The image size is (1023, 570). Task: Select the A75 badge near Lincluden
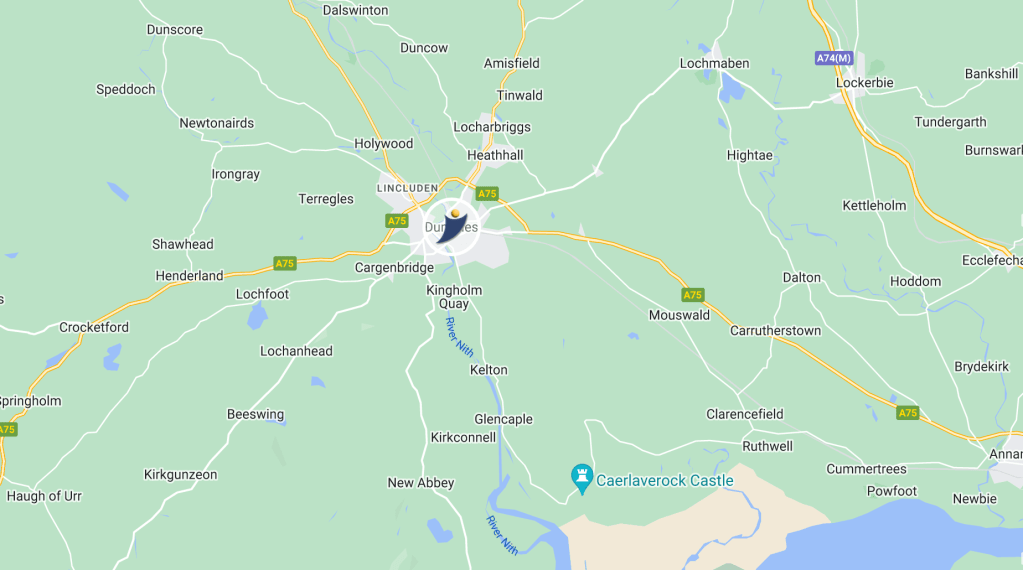(x=397, y=221)
